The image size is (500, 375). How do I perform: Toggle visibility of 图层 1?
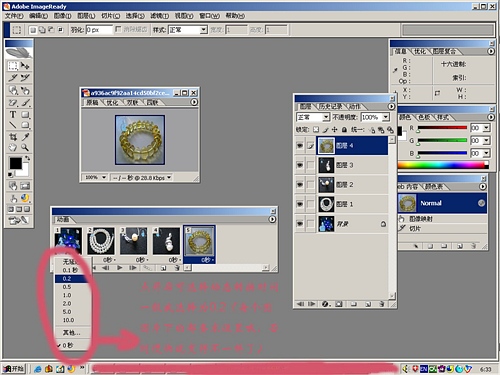(x=300, y=204)
